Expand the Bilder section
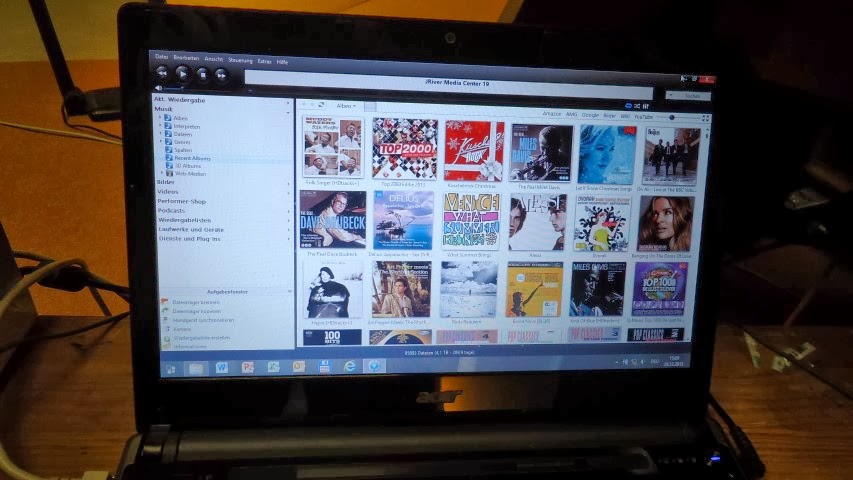This screenshot has height=480, width=853. 288,184
